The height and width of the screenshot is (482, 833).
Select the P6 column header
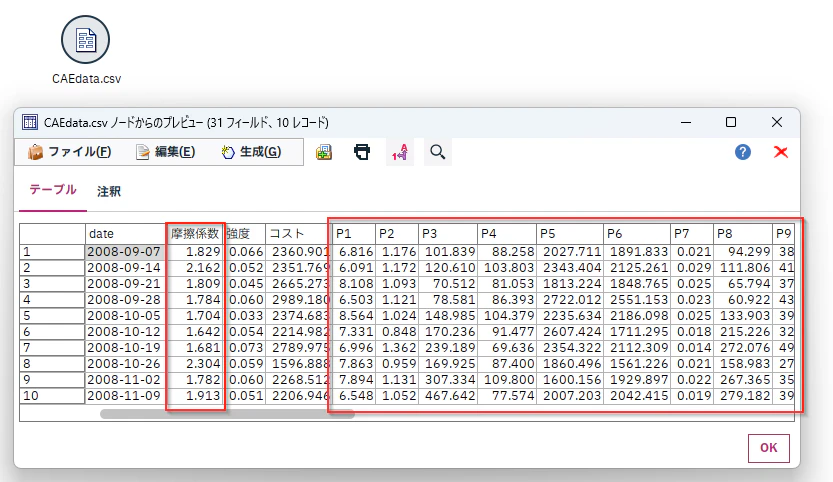[x=637, y=234]
